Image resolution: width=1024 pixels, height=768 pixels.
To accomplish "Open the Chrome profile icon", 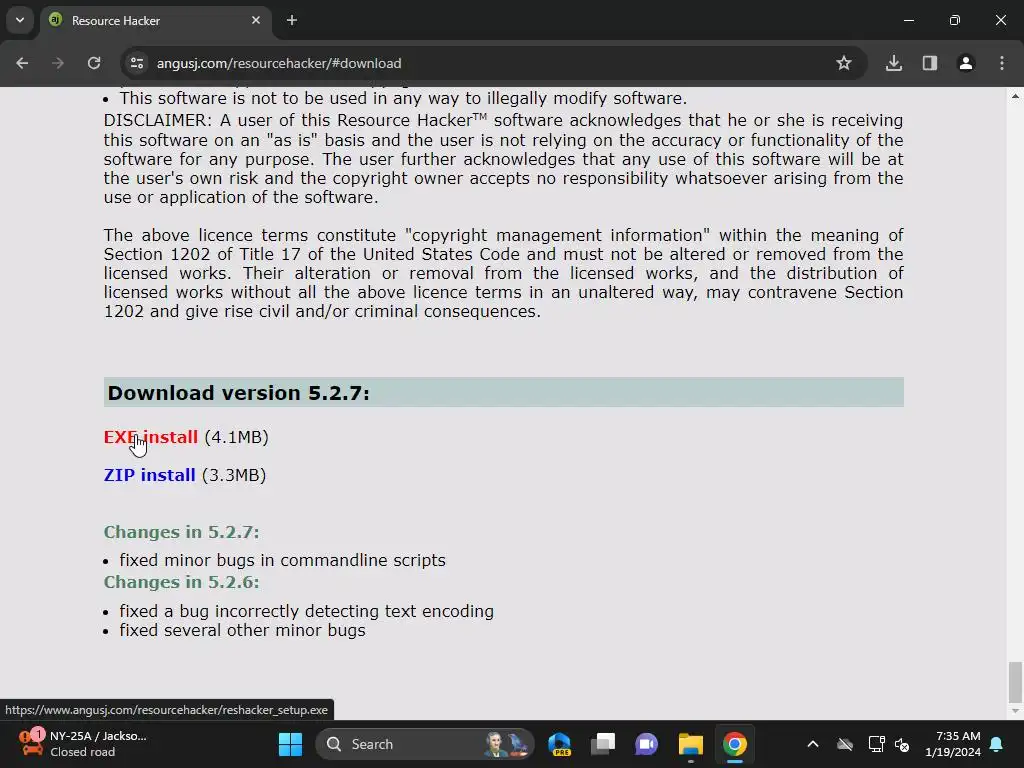I will pos(965,63).
